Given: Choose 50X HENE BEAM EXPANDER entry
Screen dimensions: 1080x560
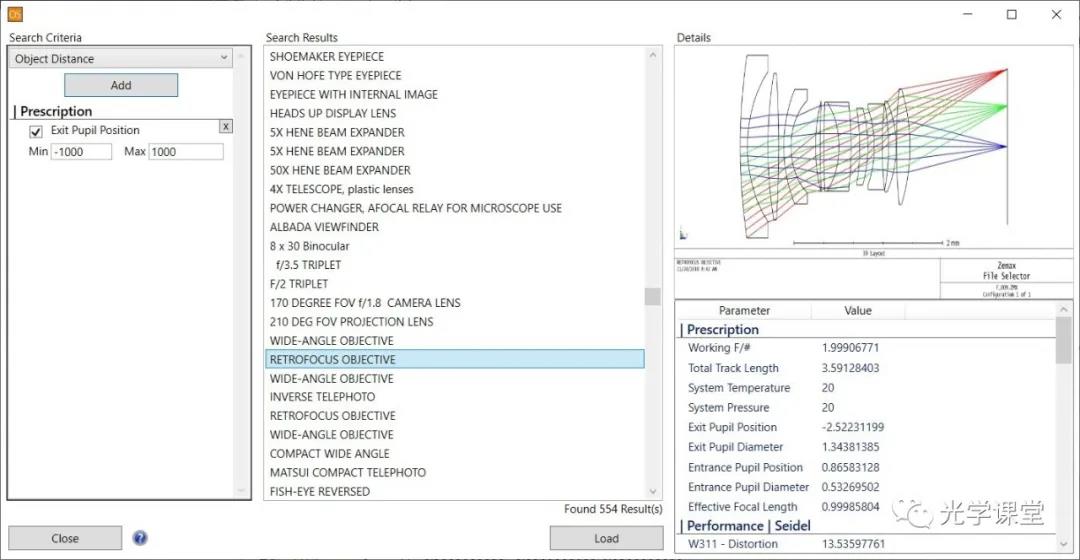Looking at the screenshot, I should pyautogui.click(x=340, y=170).
